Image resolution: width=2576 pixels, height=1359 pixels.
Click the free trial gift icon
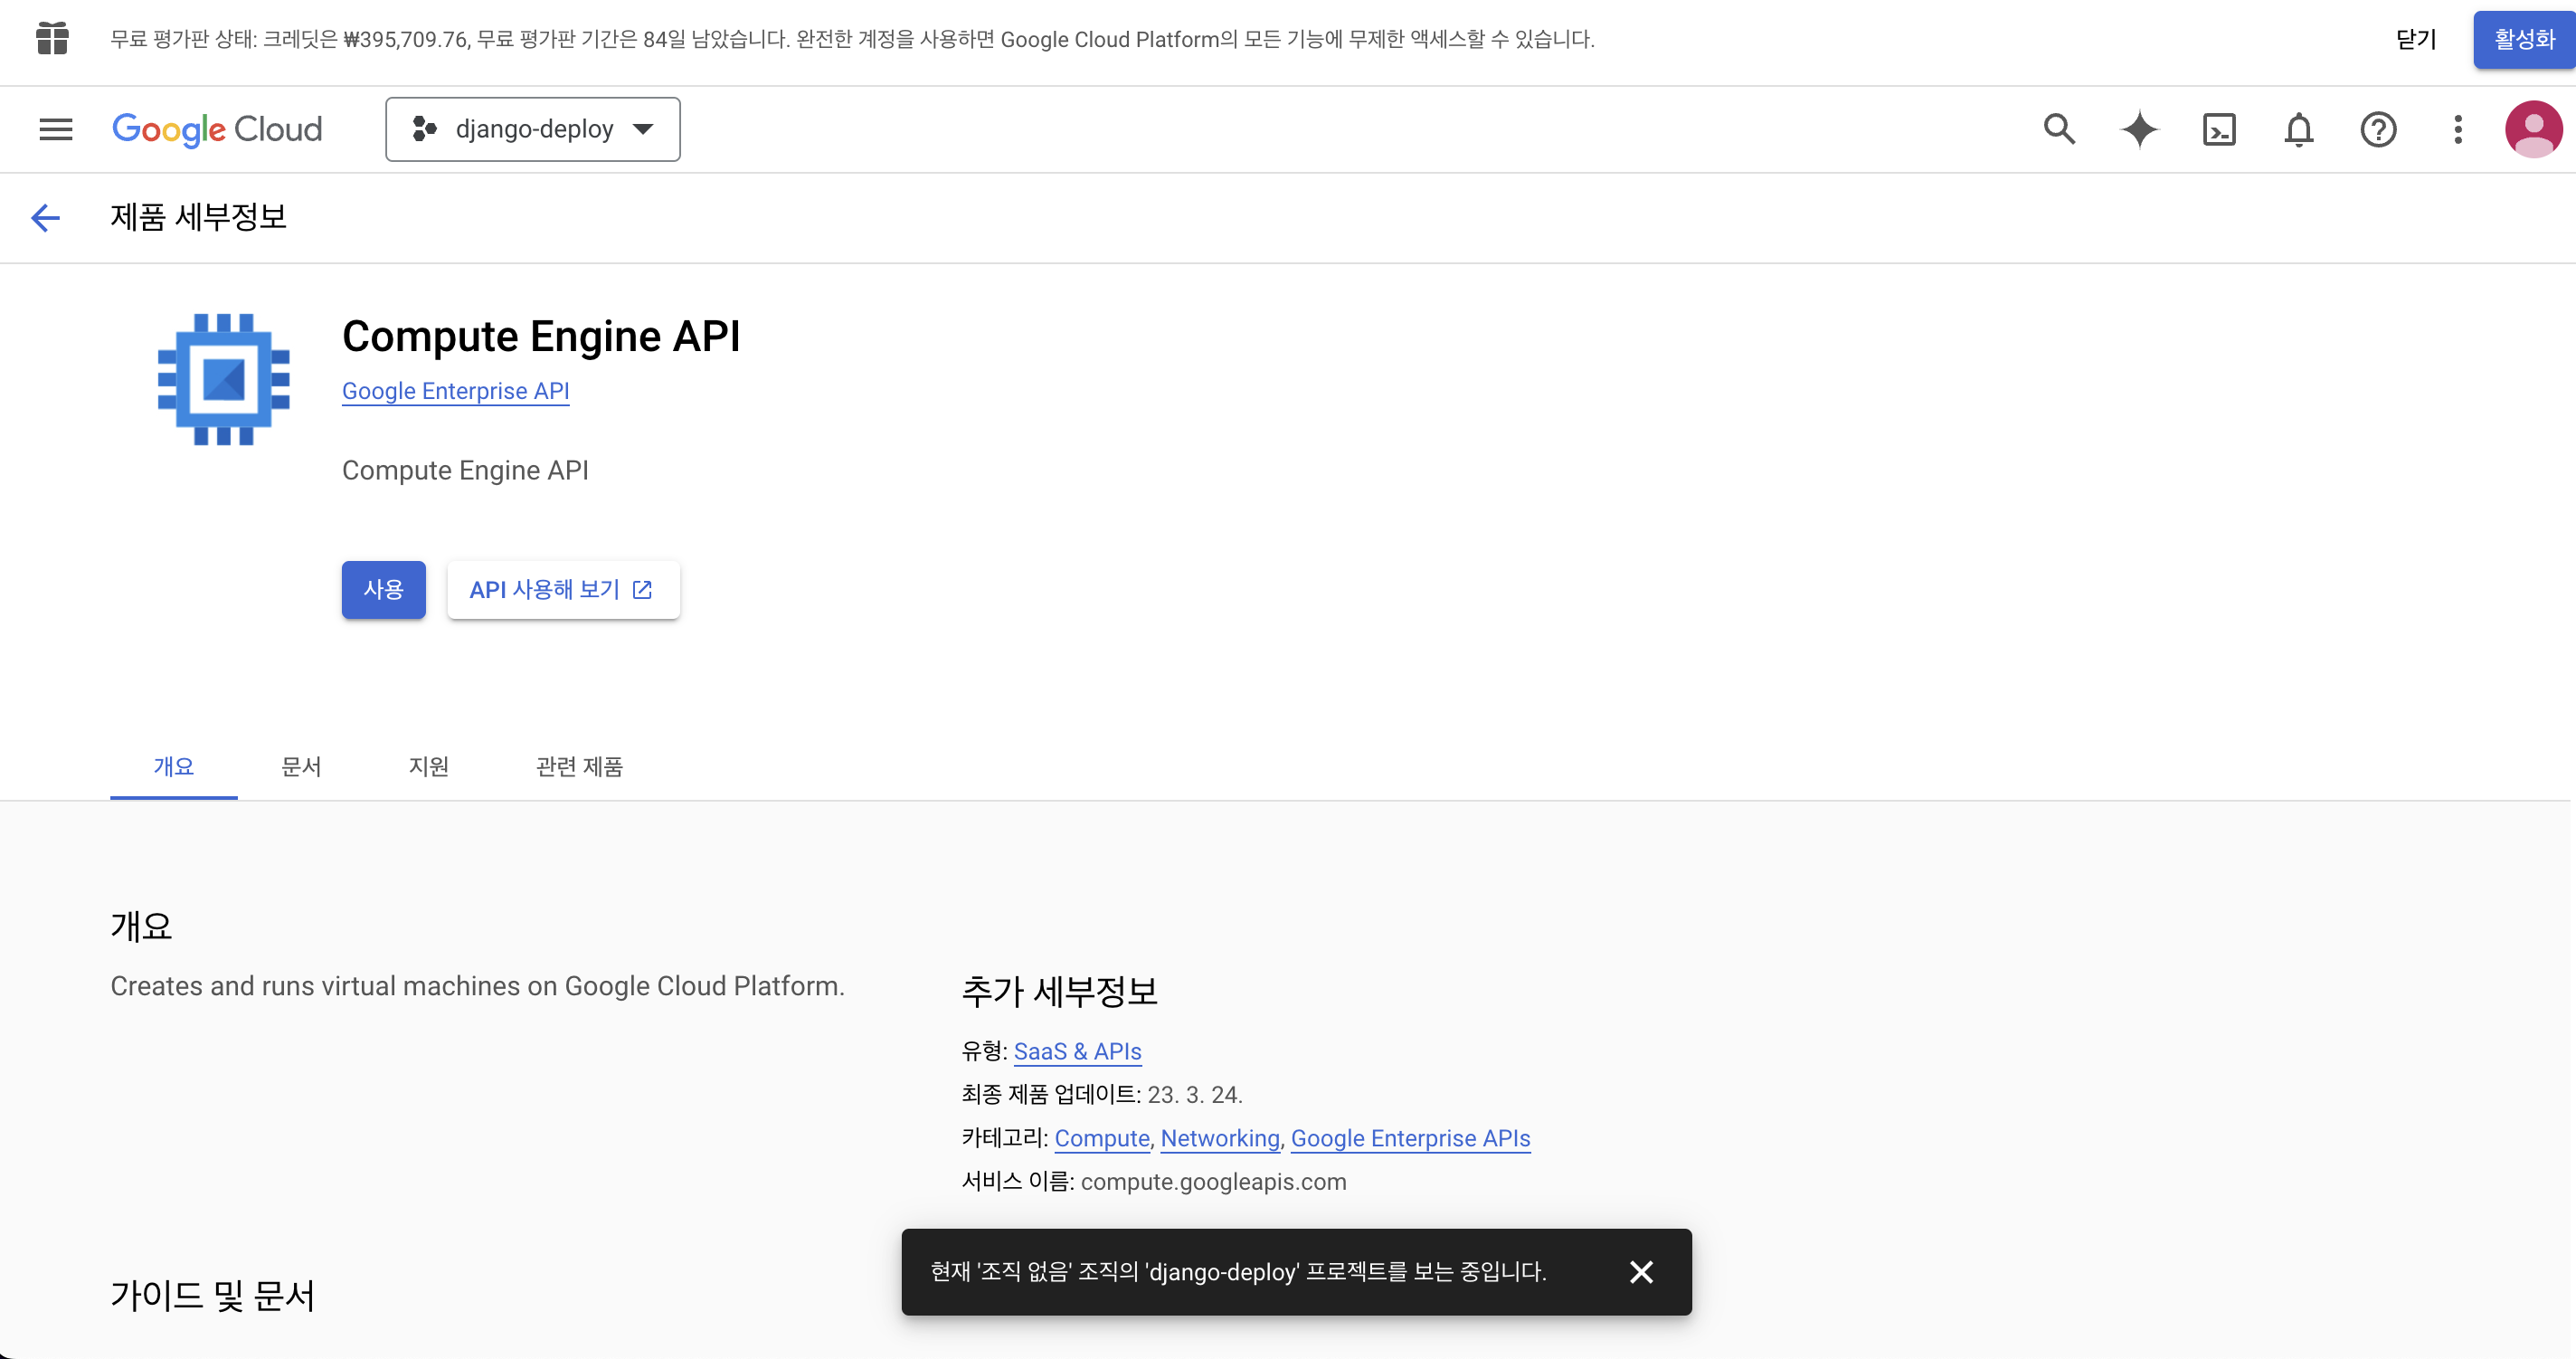point(52,38)
